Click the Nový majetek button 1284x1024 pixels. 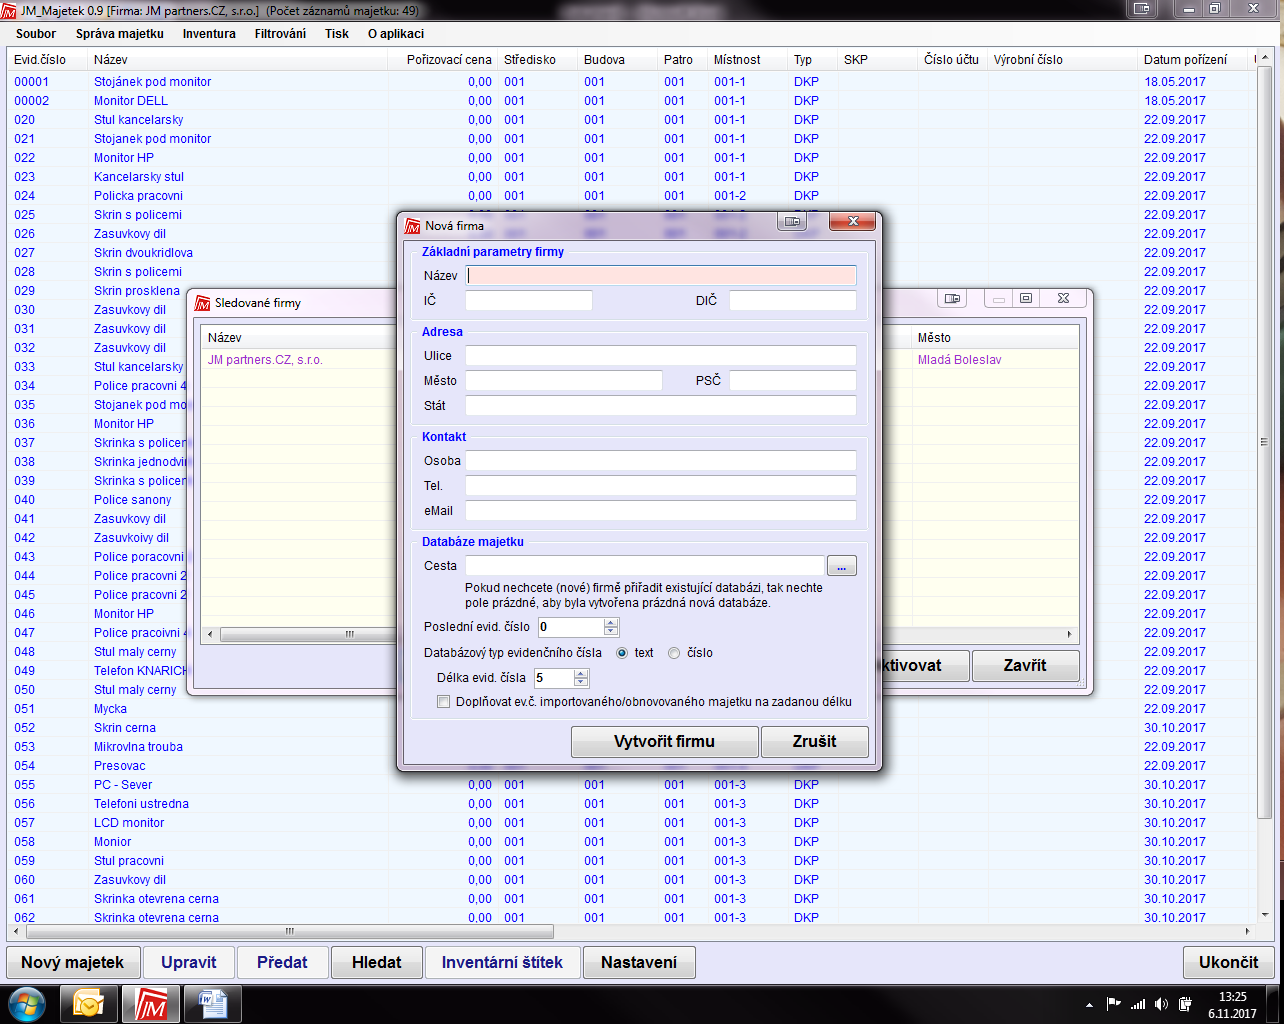pyautogui.click(x=72, y=963)
